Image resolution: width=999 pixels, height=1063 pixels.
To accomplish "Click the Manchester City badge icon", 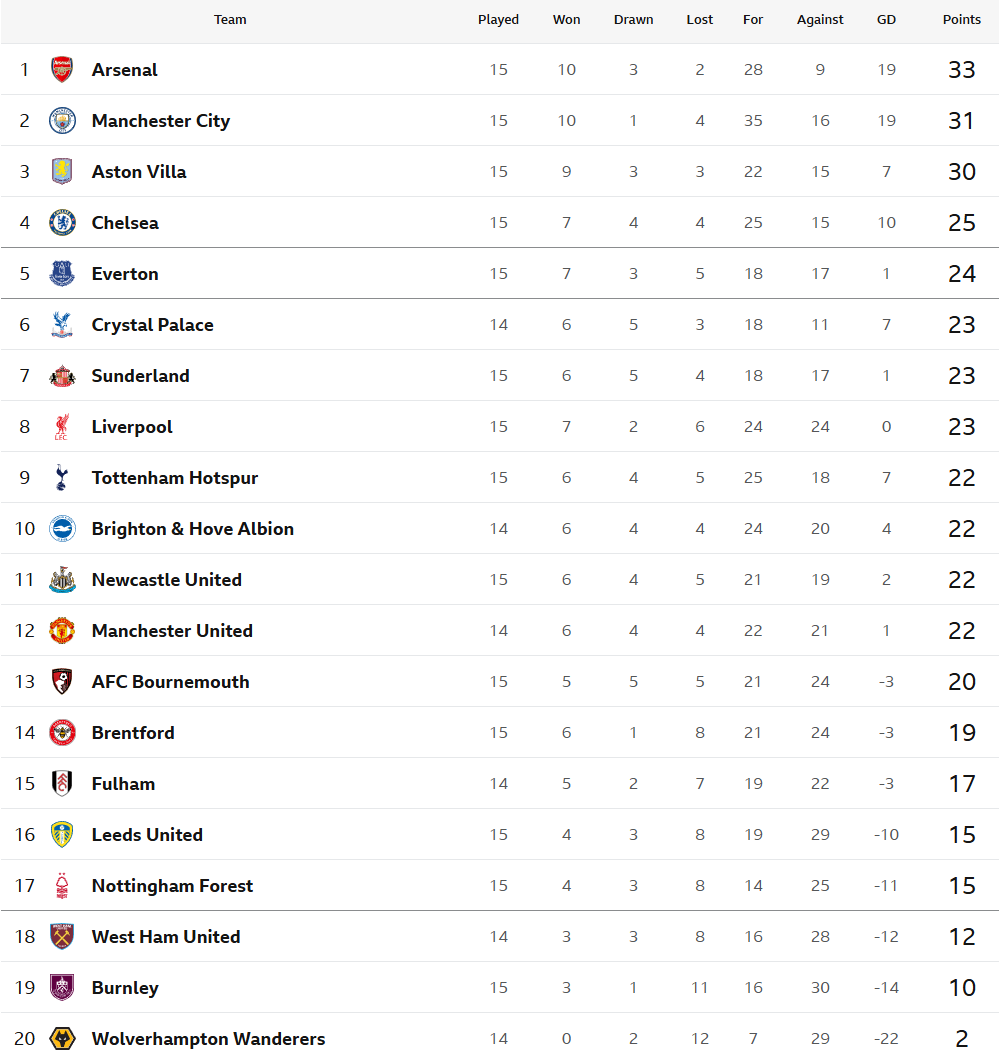I will tap(62, 120).
